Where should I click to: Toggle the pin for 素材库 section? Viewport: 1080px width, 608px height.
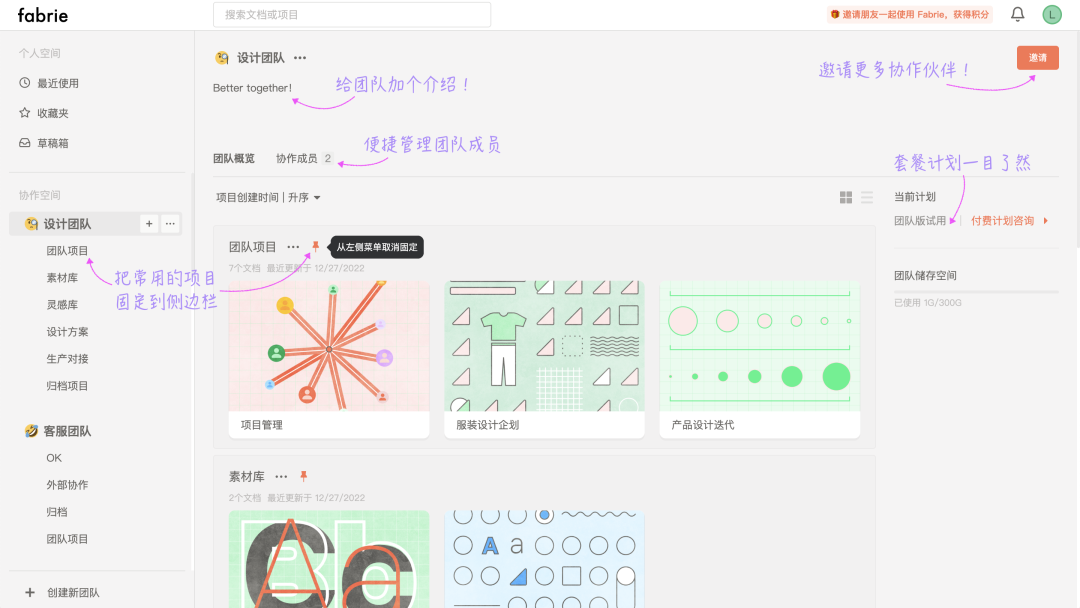[x=304, y=476]
